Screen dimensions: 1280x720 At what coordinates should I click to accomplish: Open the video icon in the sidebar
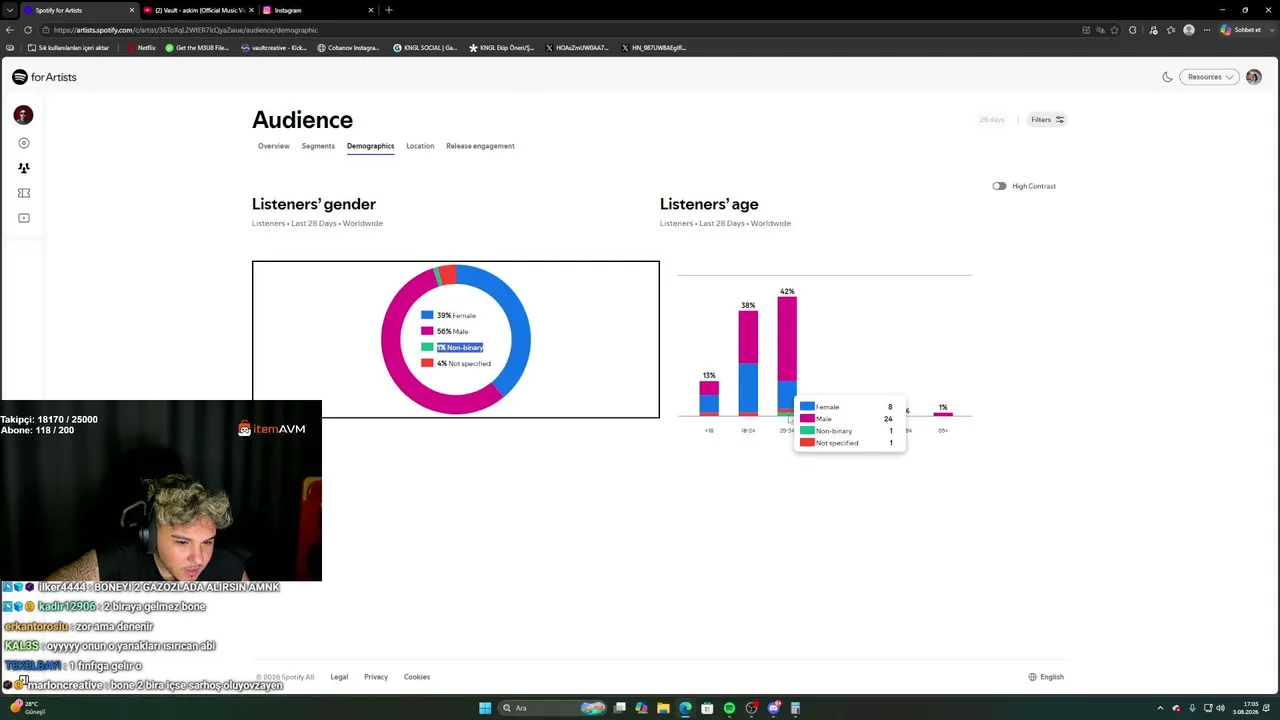click(x=24, y=218)
